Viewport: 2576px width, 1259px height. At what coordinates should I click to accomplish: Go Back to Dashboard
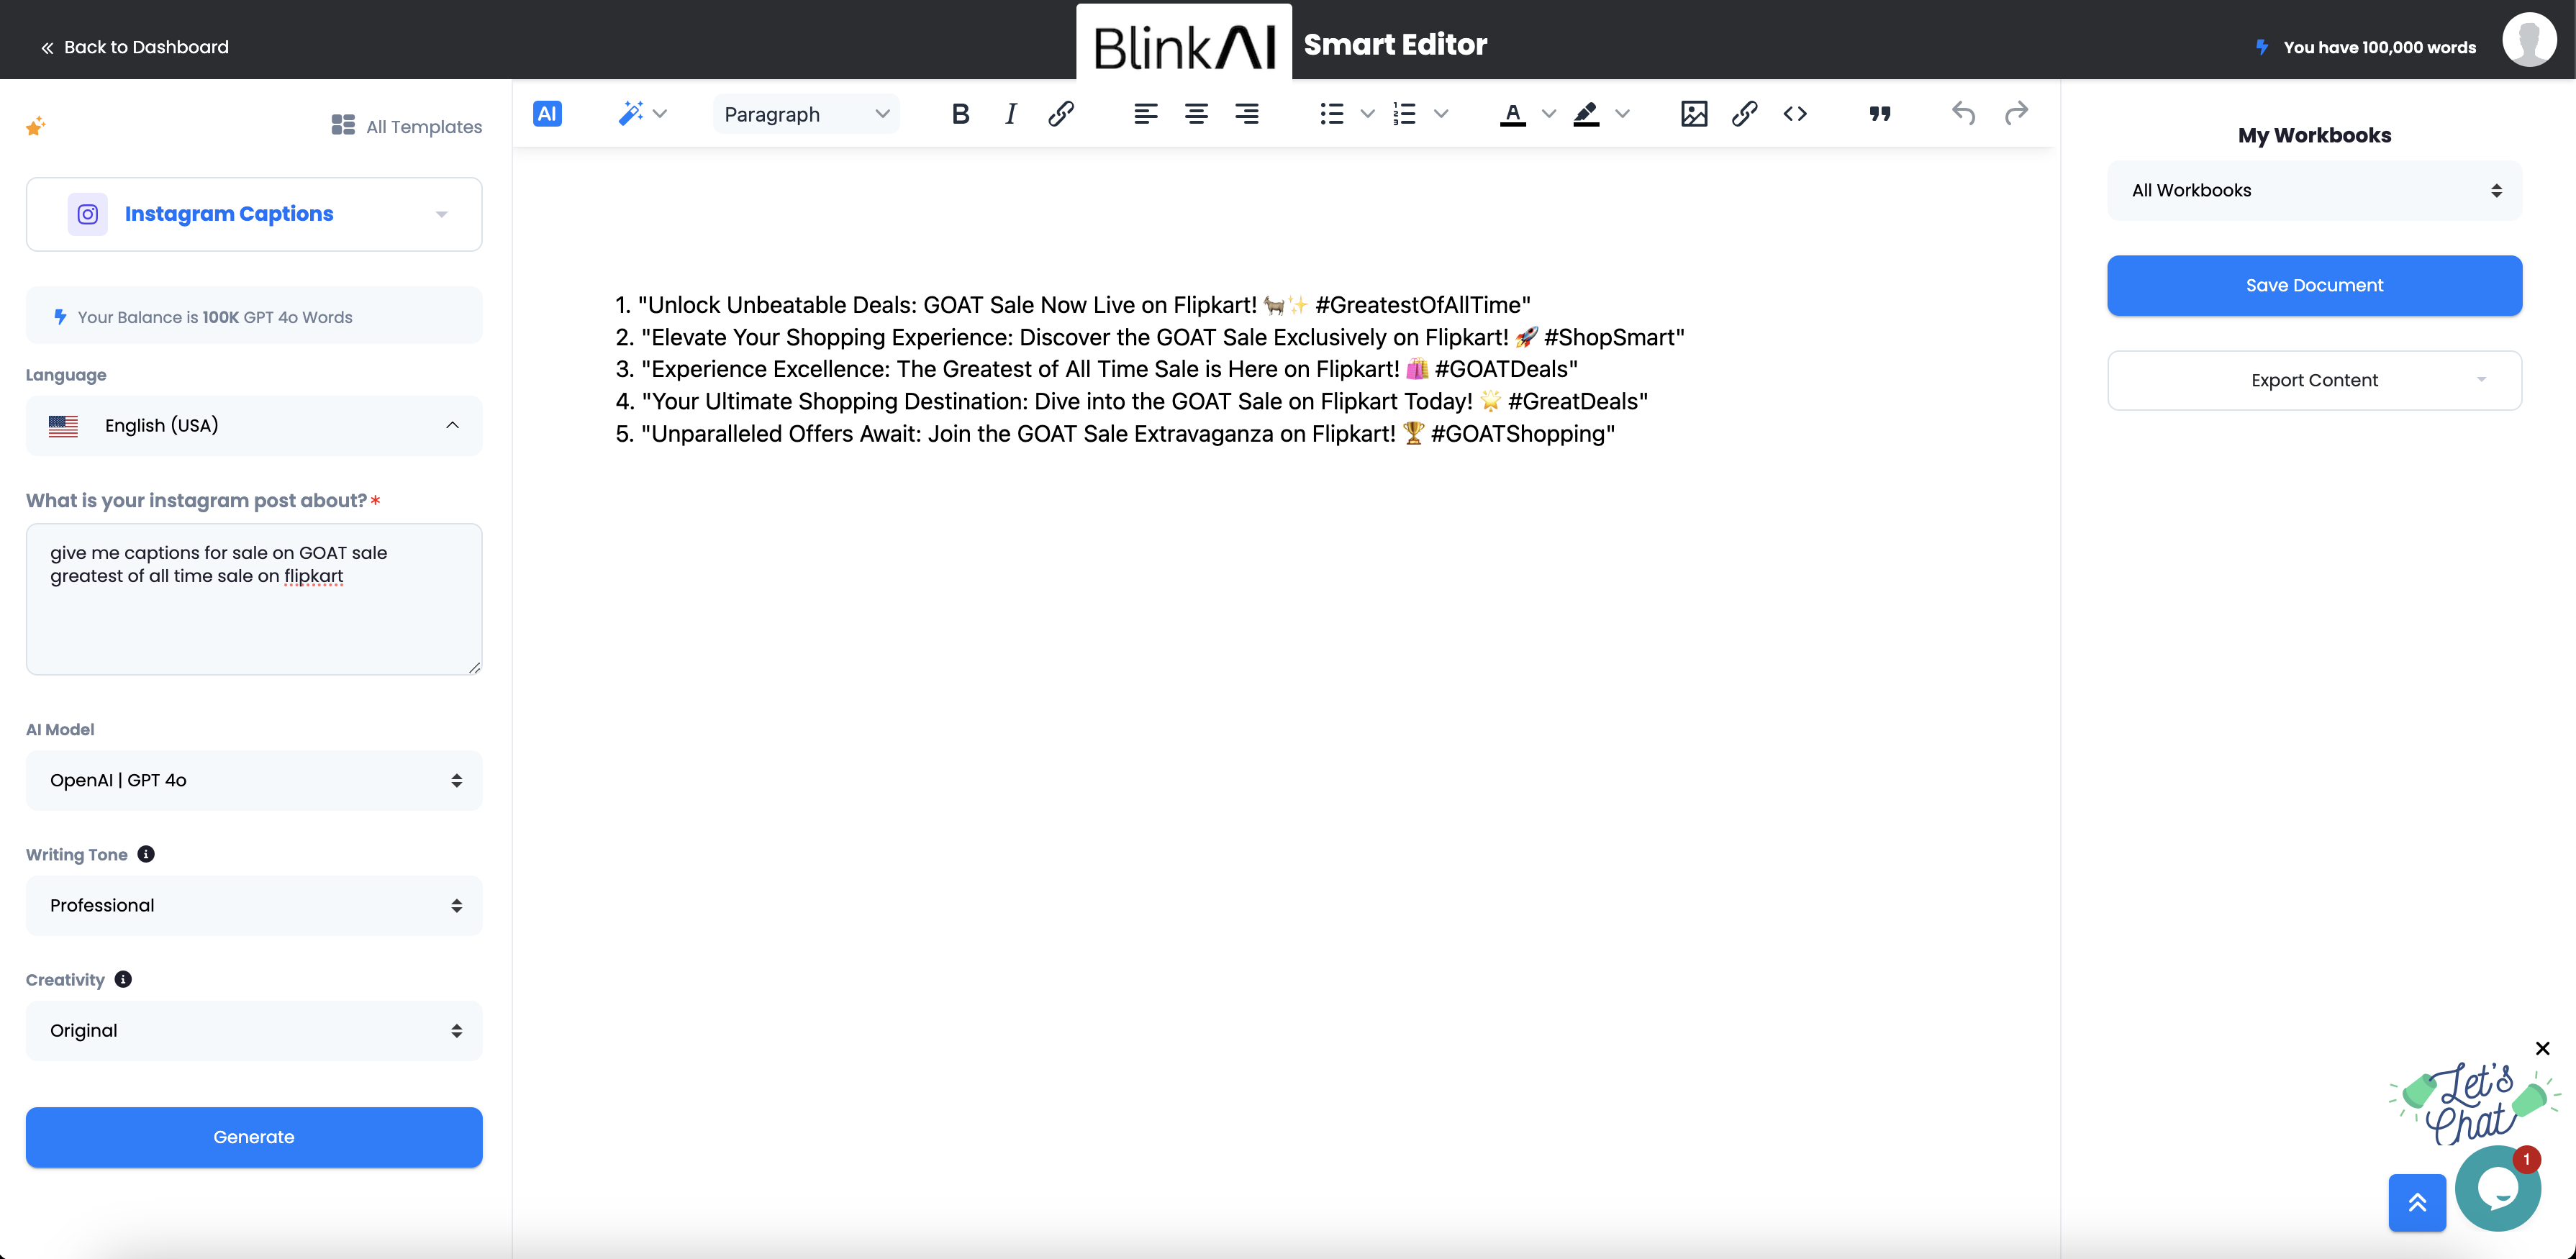134,47
